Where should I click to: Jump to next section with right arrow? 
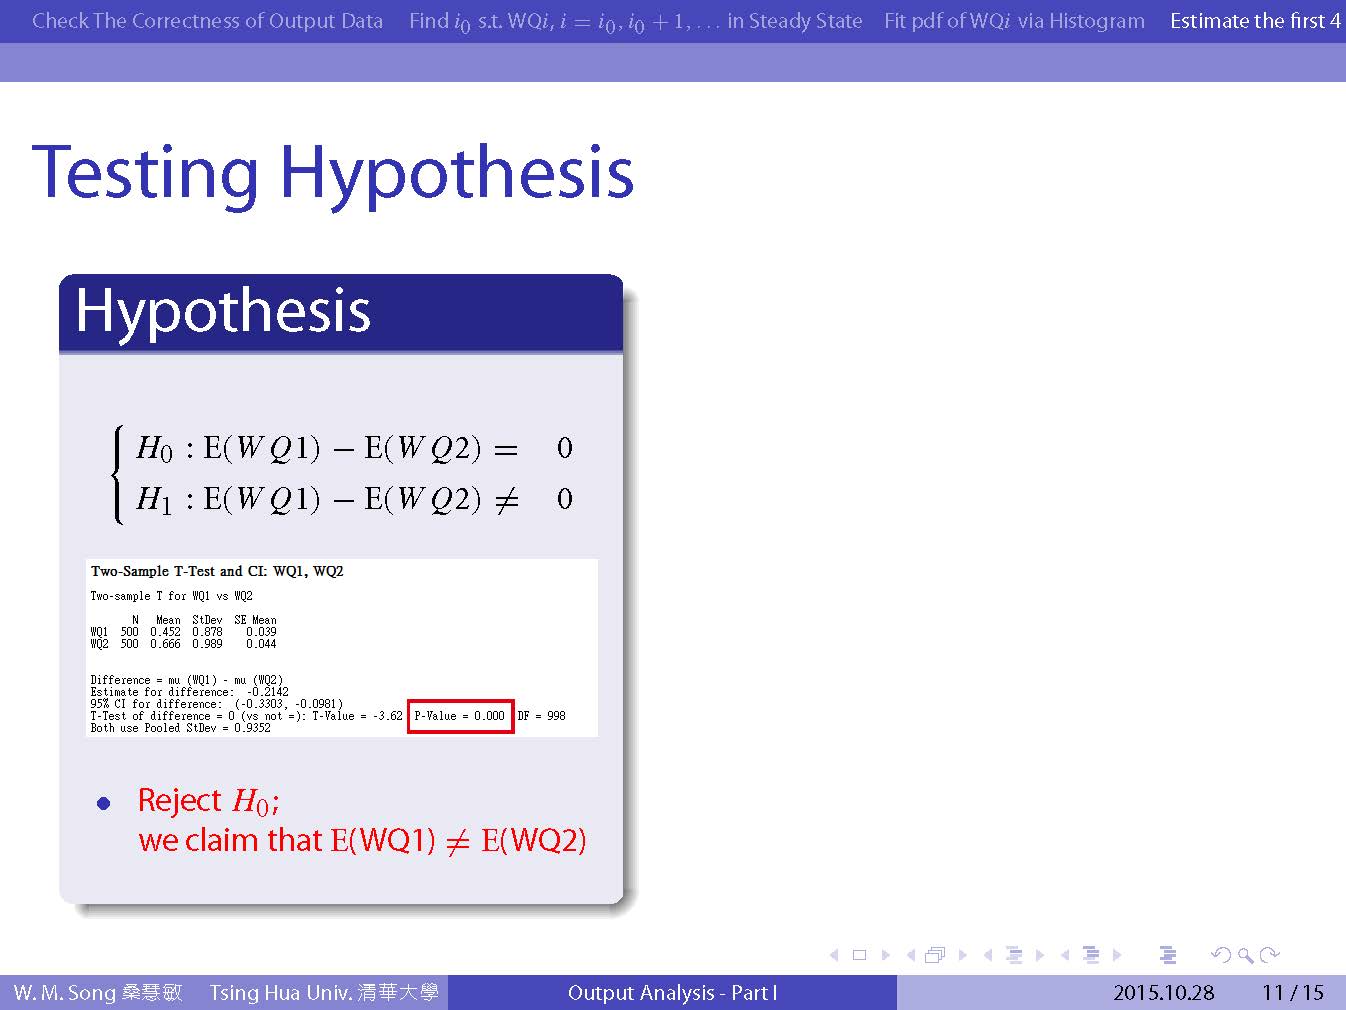point(1117,955)
